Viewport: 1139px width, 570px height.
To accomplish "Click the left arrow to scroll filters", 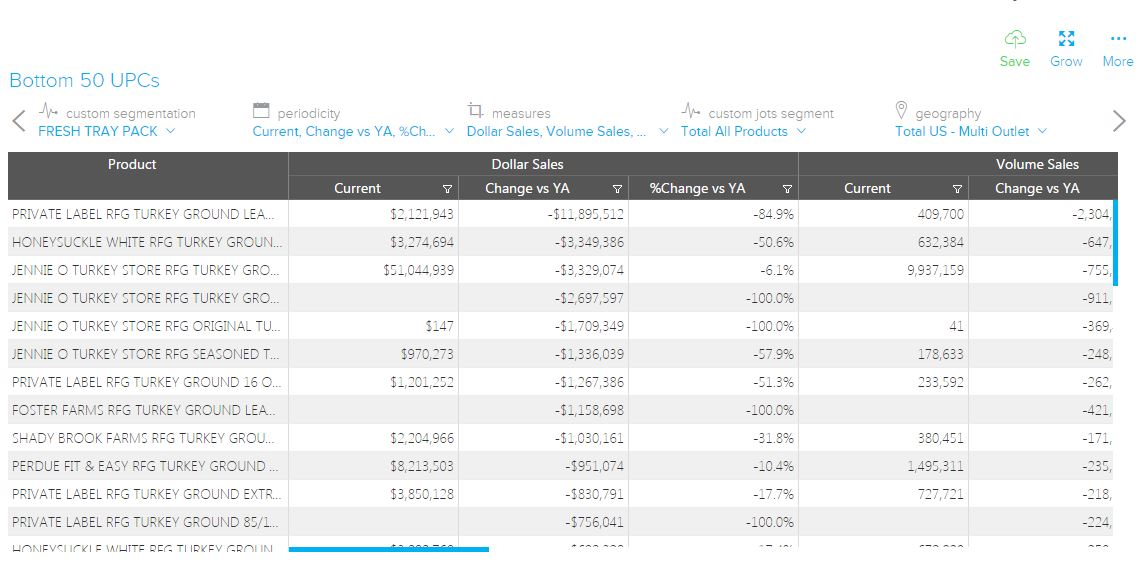I will point(18,122).
